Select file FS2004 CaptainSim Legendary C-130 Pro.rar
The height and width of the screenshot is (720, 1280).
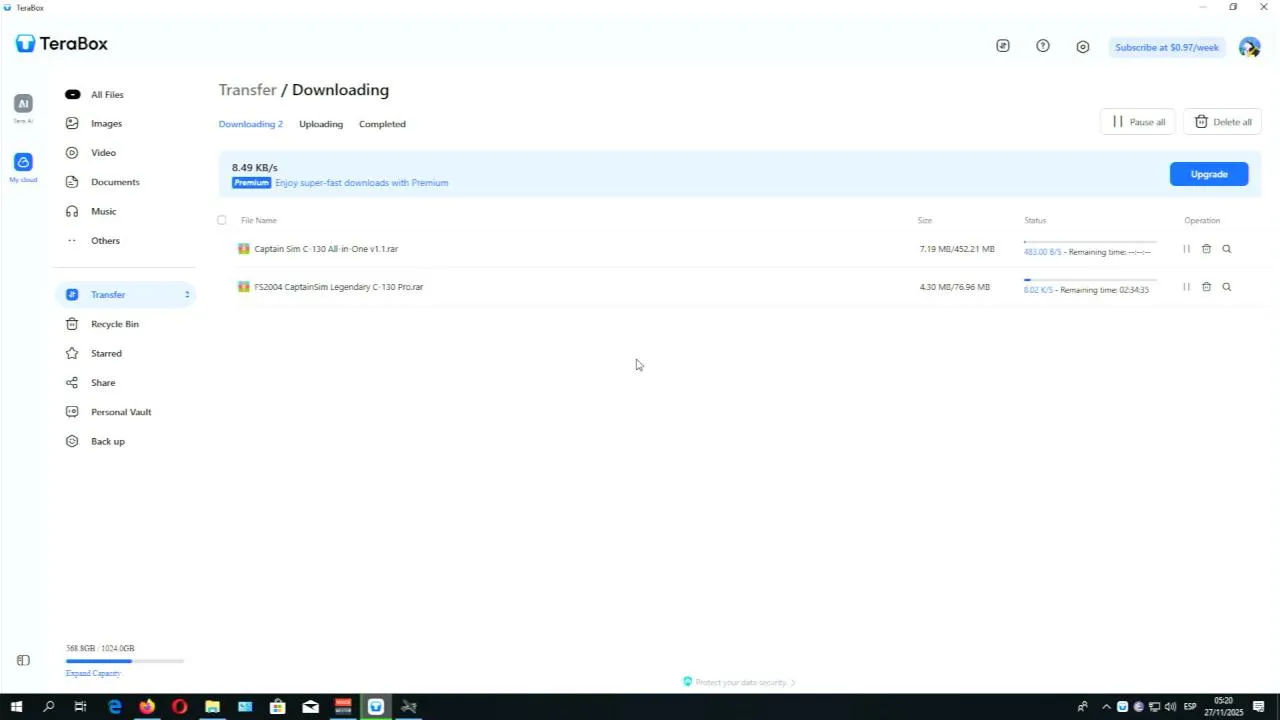pos(338,287)
